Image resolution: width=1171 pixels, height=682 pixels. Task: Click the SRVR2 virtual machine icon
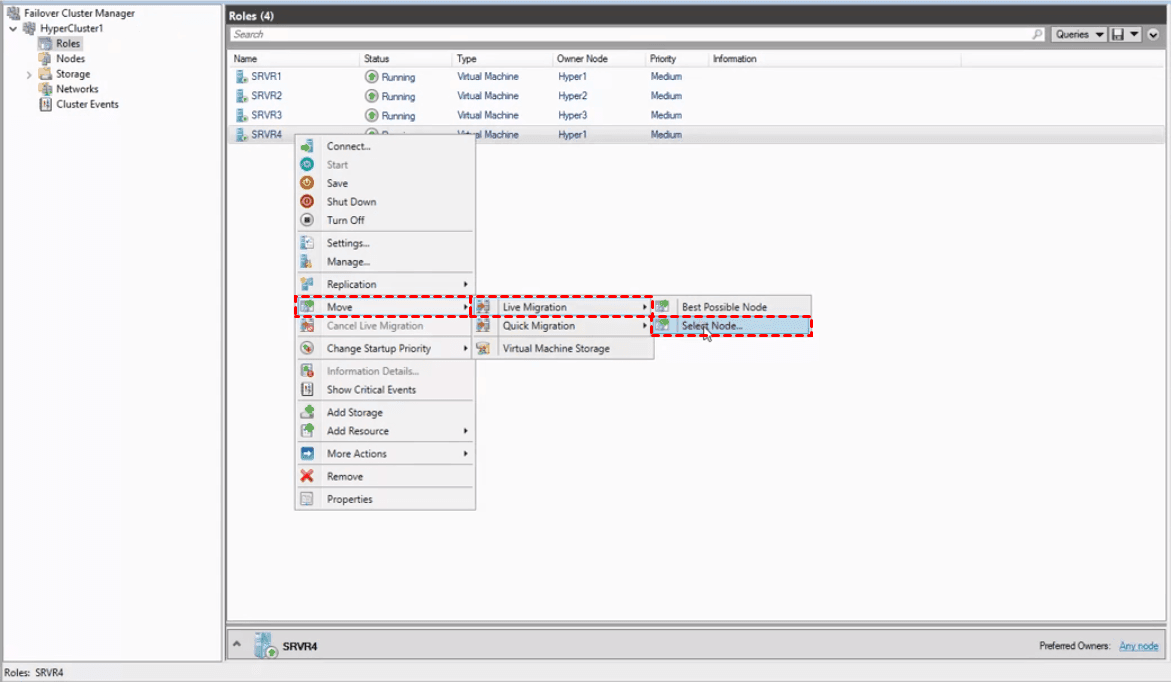[x=241, y=96]
